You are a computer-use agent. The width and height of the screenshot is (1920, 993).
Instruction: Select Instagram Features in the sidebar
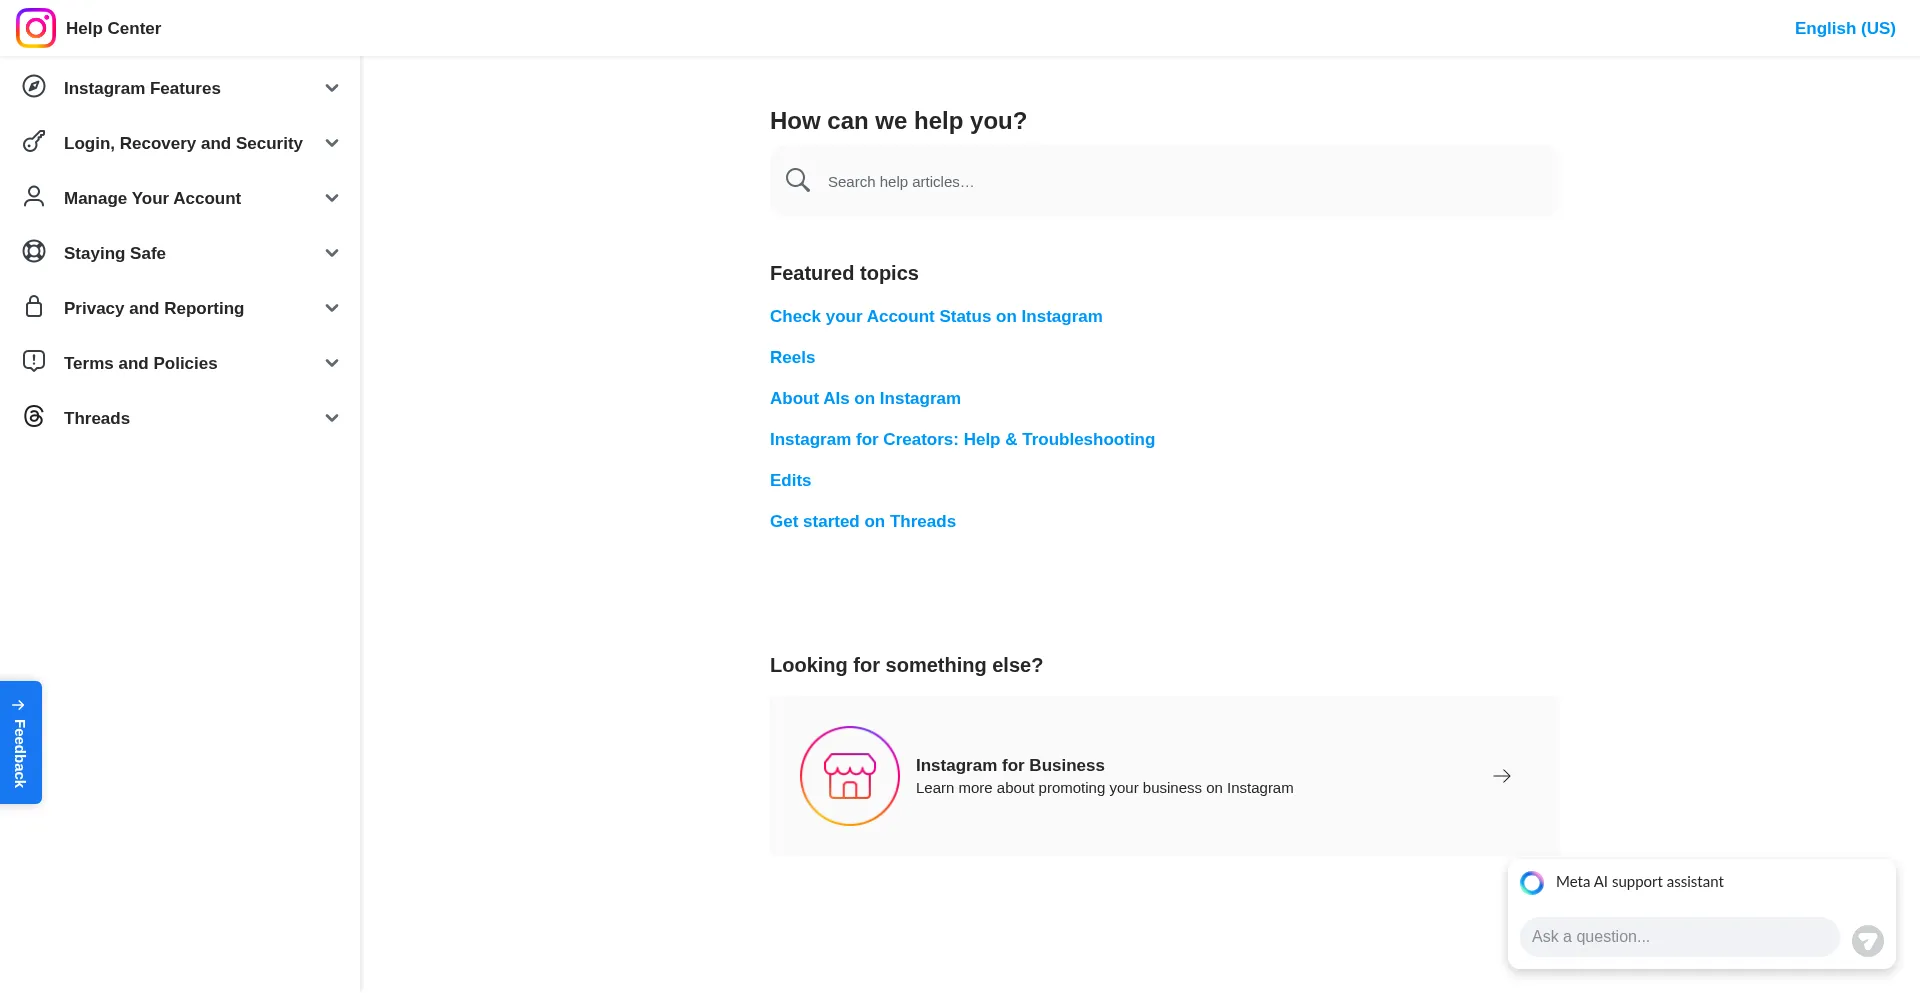click(x=142, y=88)
